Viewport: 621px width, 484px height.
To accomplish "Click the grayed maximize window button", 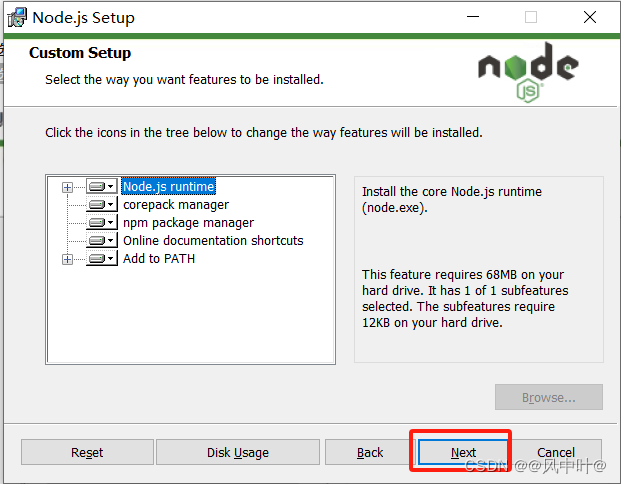I will pos(531,17).
